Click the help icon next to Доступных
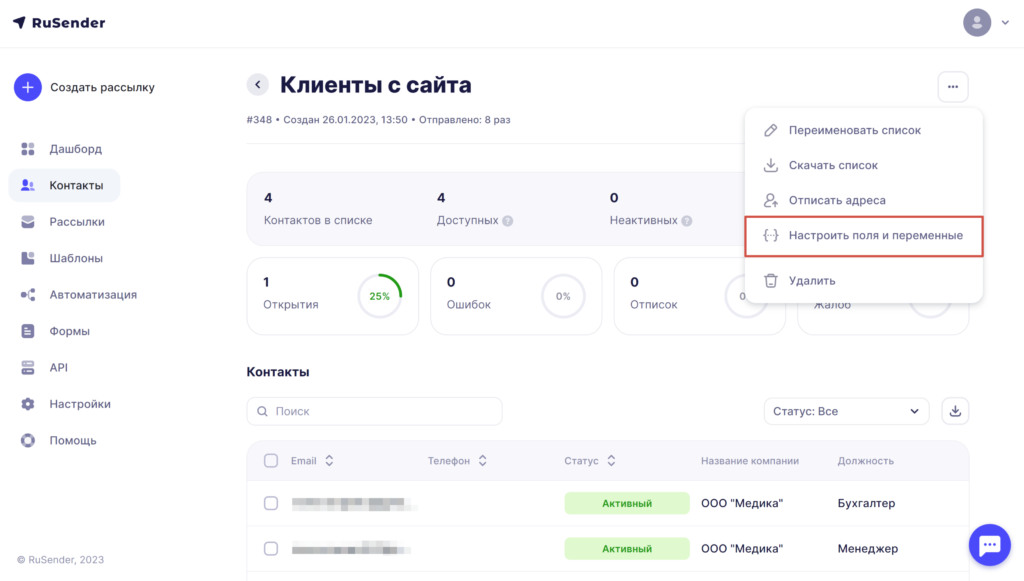This screenshot has height=581, width=1024. pyautogui.click(x=508, y=221)
